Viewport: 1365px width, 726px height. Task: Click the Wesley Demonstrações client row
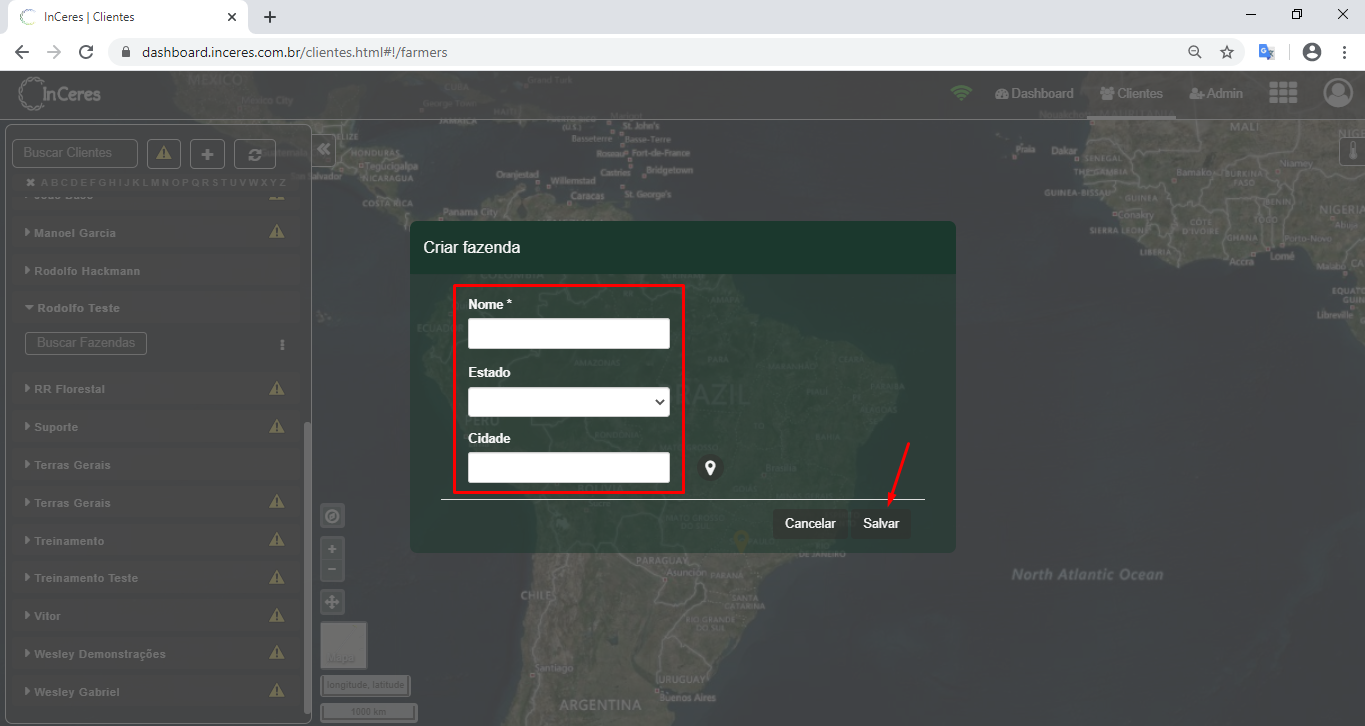click(x=155, y=653)
